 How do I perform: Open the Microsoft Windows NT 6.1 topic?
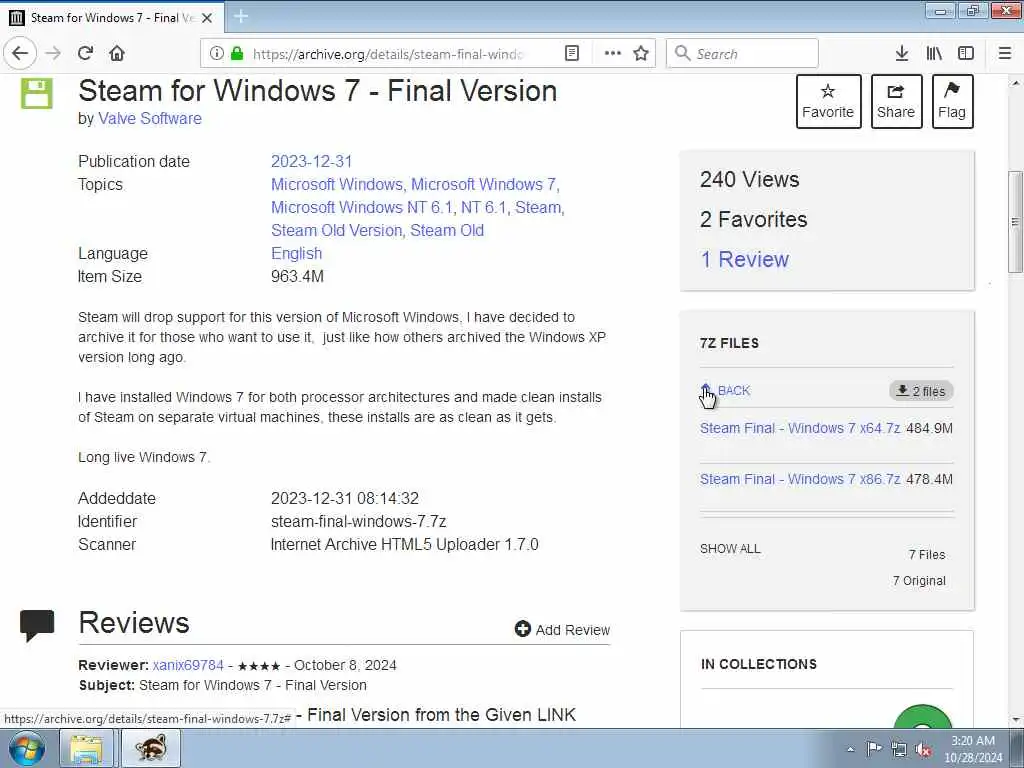tap(361, 207)
